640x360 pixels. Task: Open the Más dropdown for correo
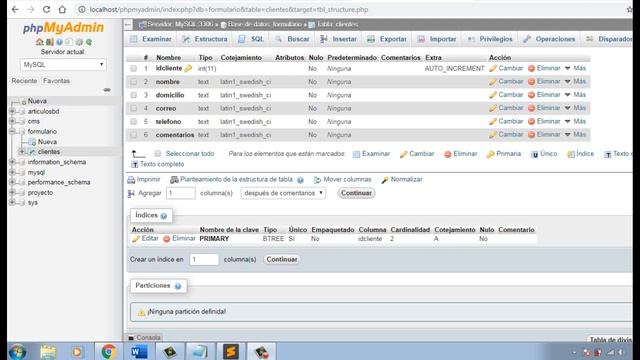pyautogui.click(x=576, y=108)
